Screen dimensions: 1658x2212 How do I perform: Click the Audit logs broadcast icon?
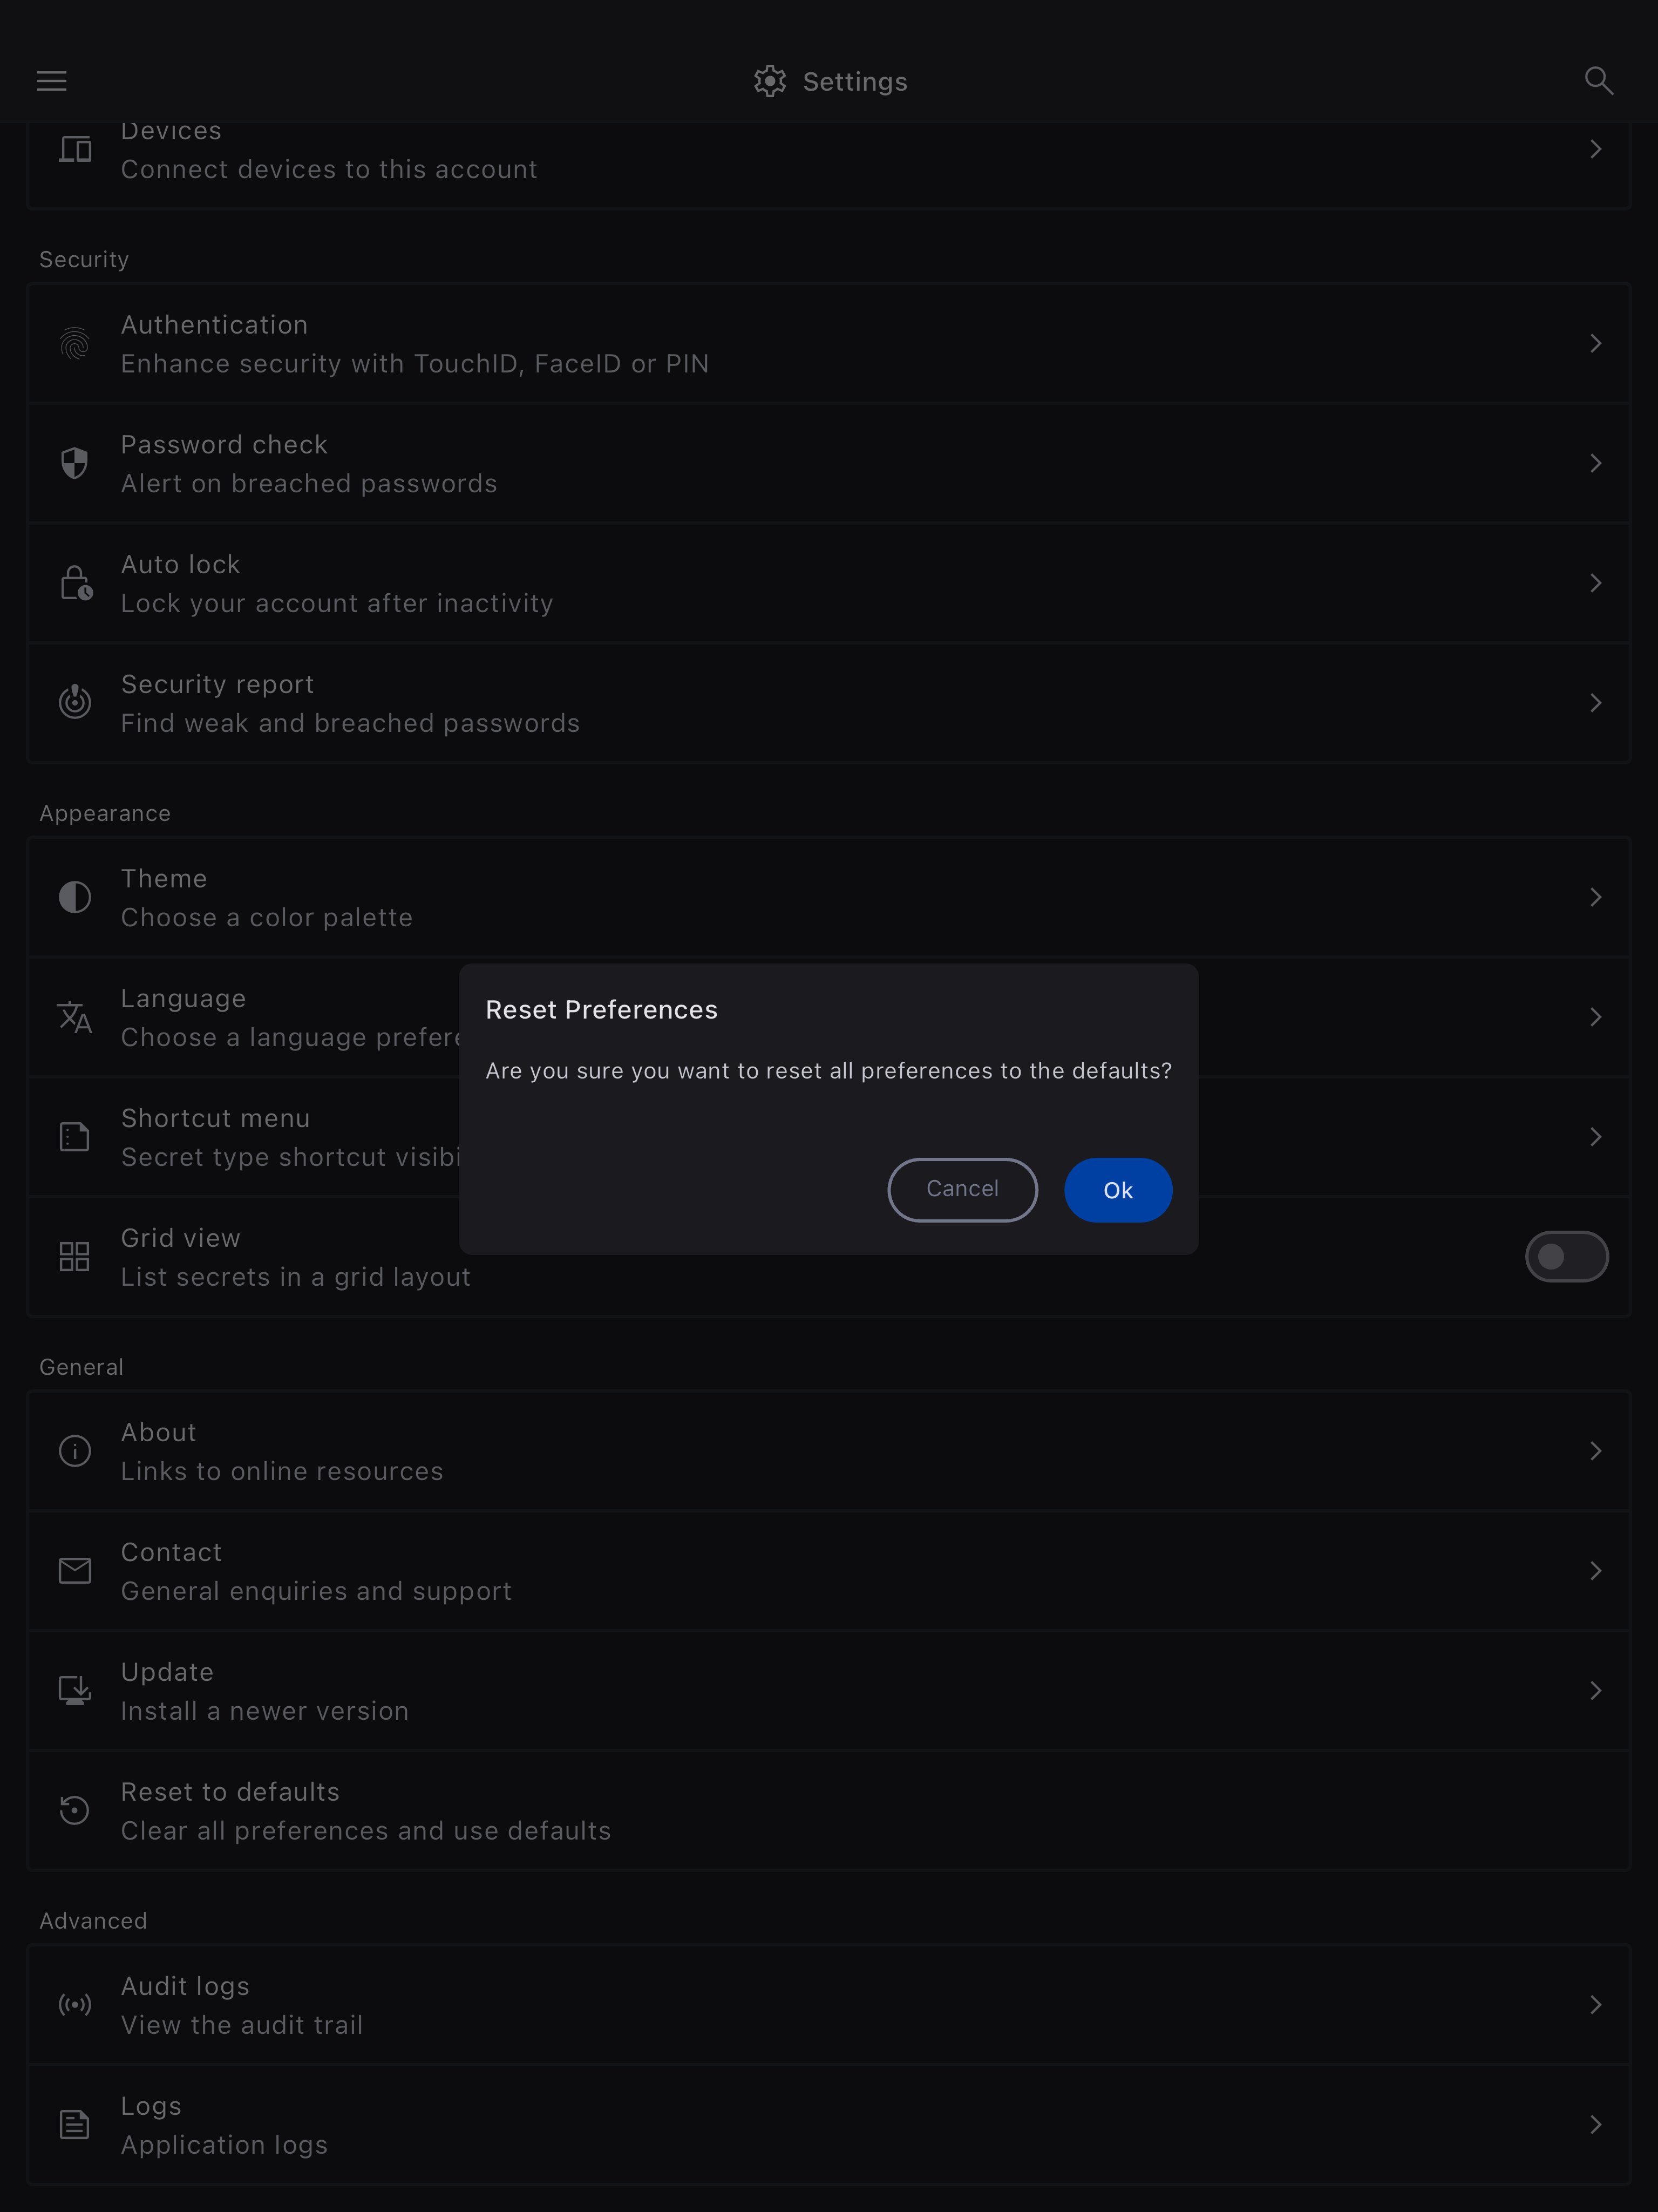75,2004
